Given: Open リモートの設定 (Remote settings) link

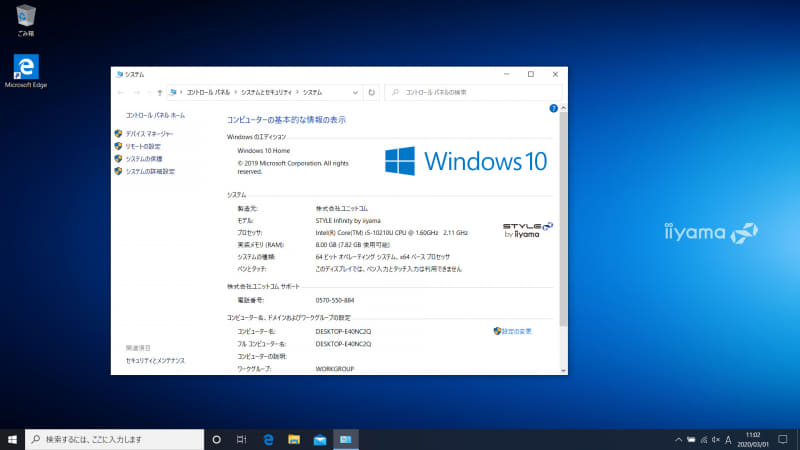Looking at the screenshot, I should point(143,146).
